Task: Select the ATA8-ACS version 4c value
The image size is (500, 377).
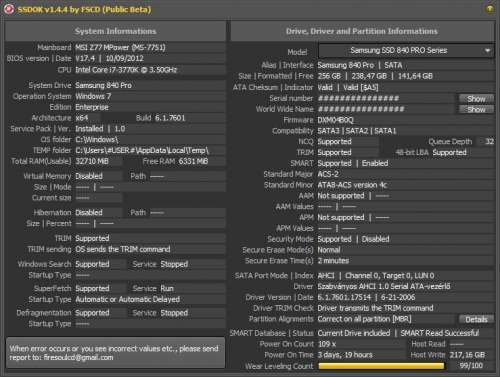Action: coord(352,185)
